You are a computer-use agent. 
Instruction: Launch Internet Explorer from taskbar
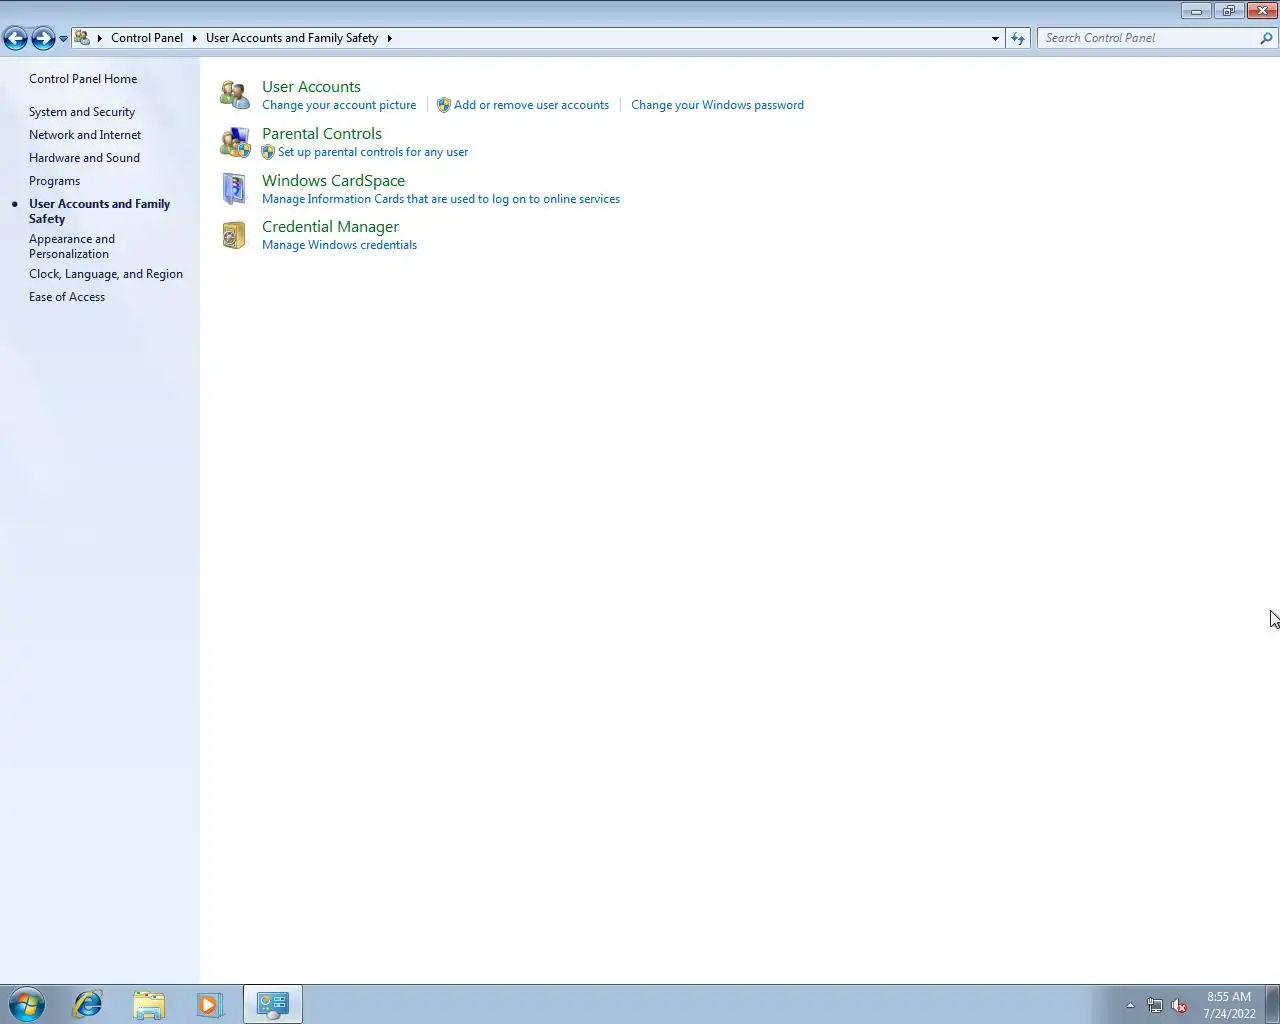88,1004
